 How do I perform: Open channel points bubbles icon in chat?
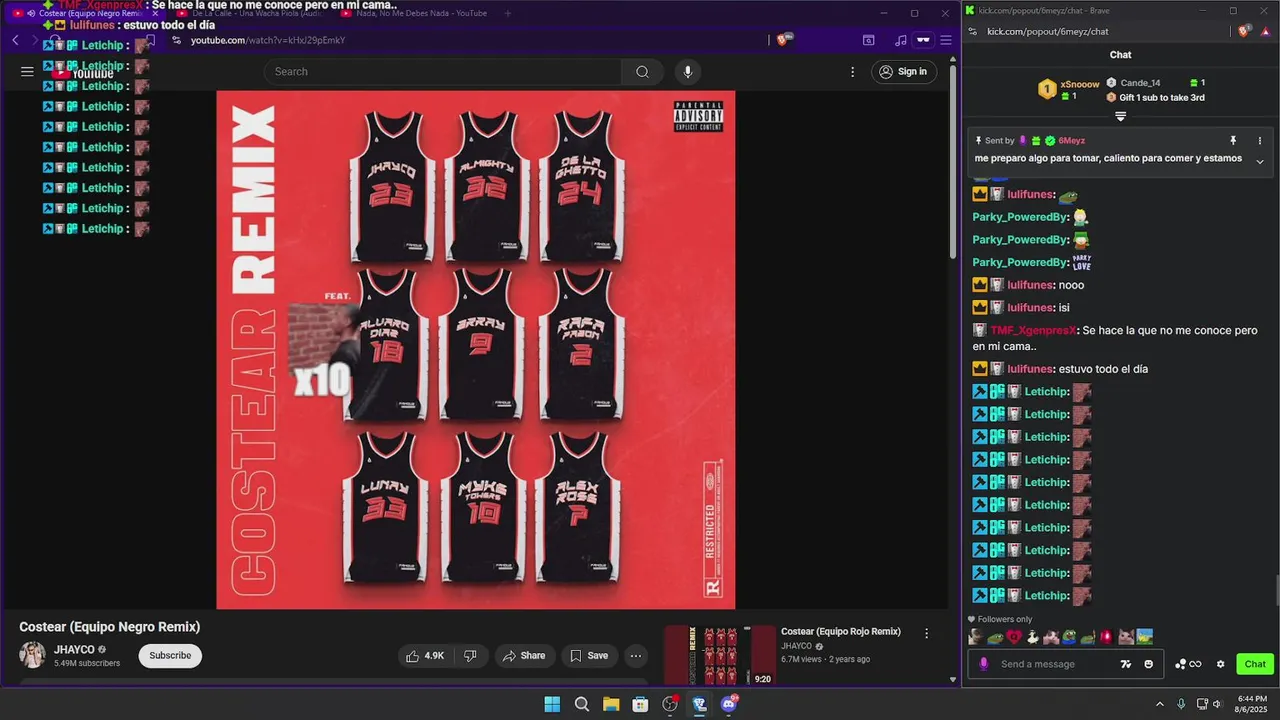[1188, 664]
